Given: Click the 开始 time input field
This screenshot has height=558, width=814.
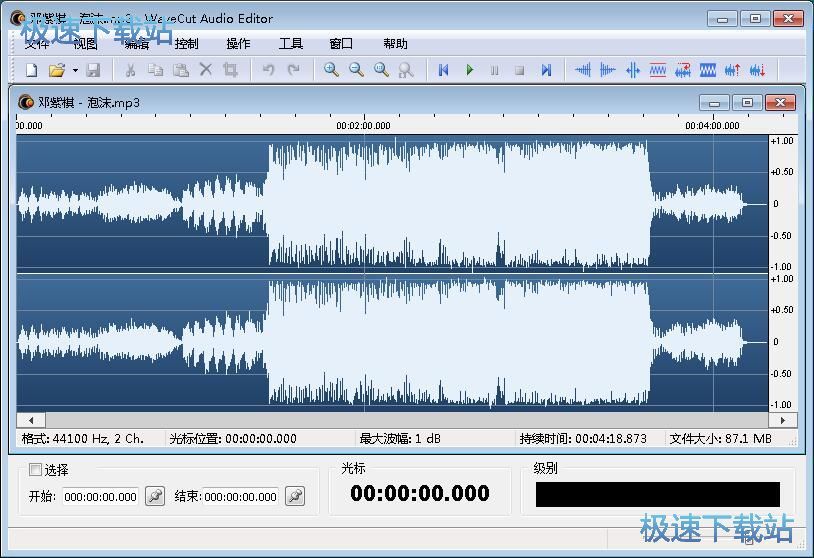Looking at the screenshot, I should [x=100, y=497].
